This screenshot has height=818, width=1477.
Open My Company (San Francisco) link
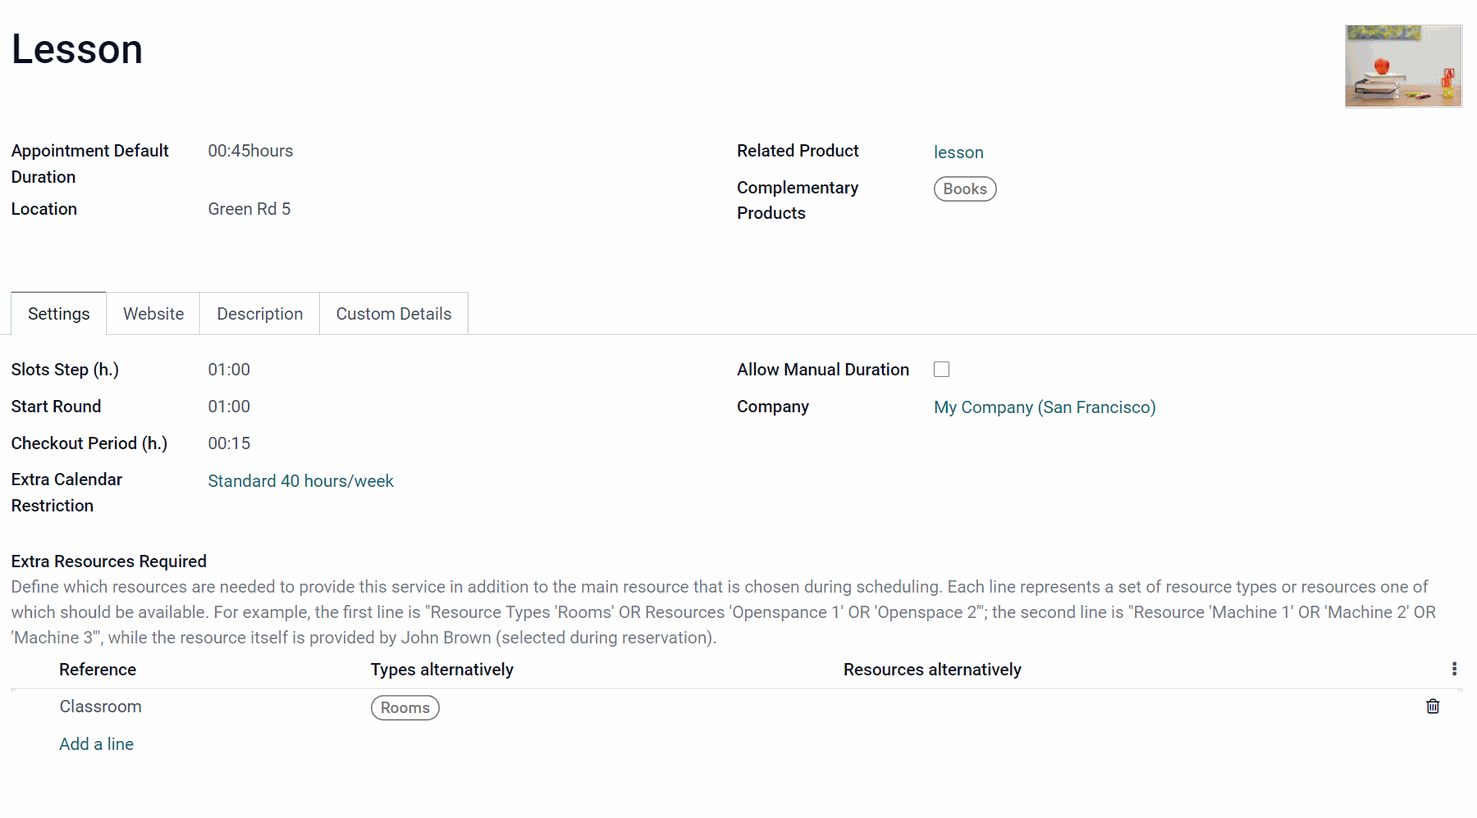(x=1044, y=407)
